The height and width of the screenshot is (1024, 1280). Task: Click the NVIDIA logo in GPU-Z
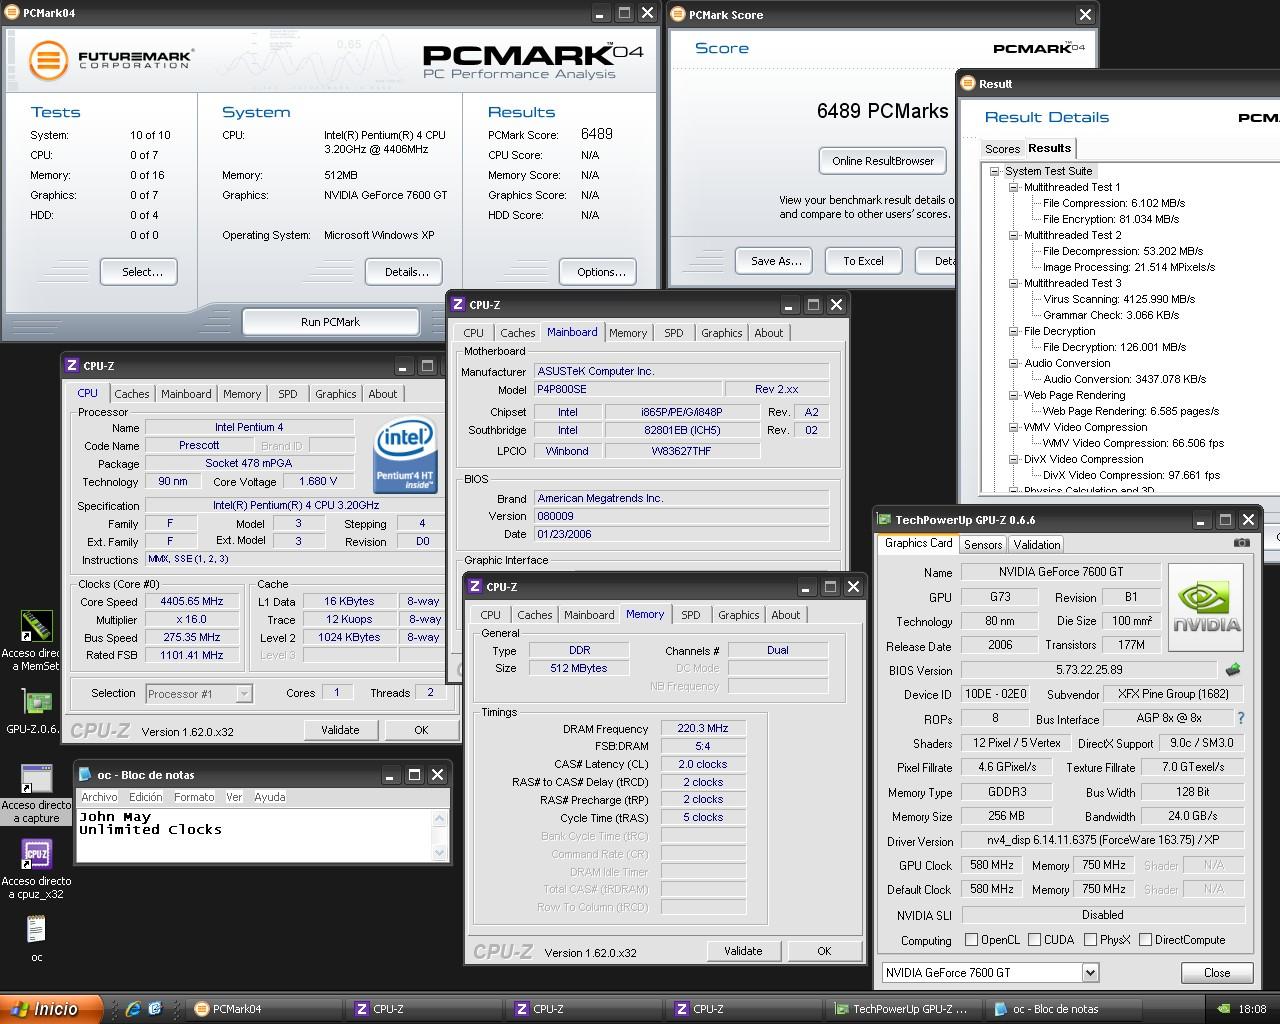[1205, 607]
